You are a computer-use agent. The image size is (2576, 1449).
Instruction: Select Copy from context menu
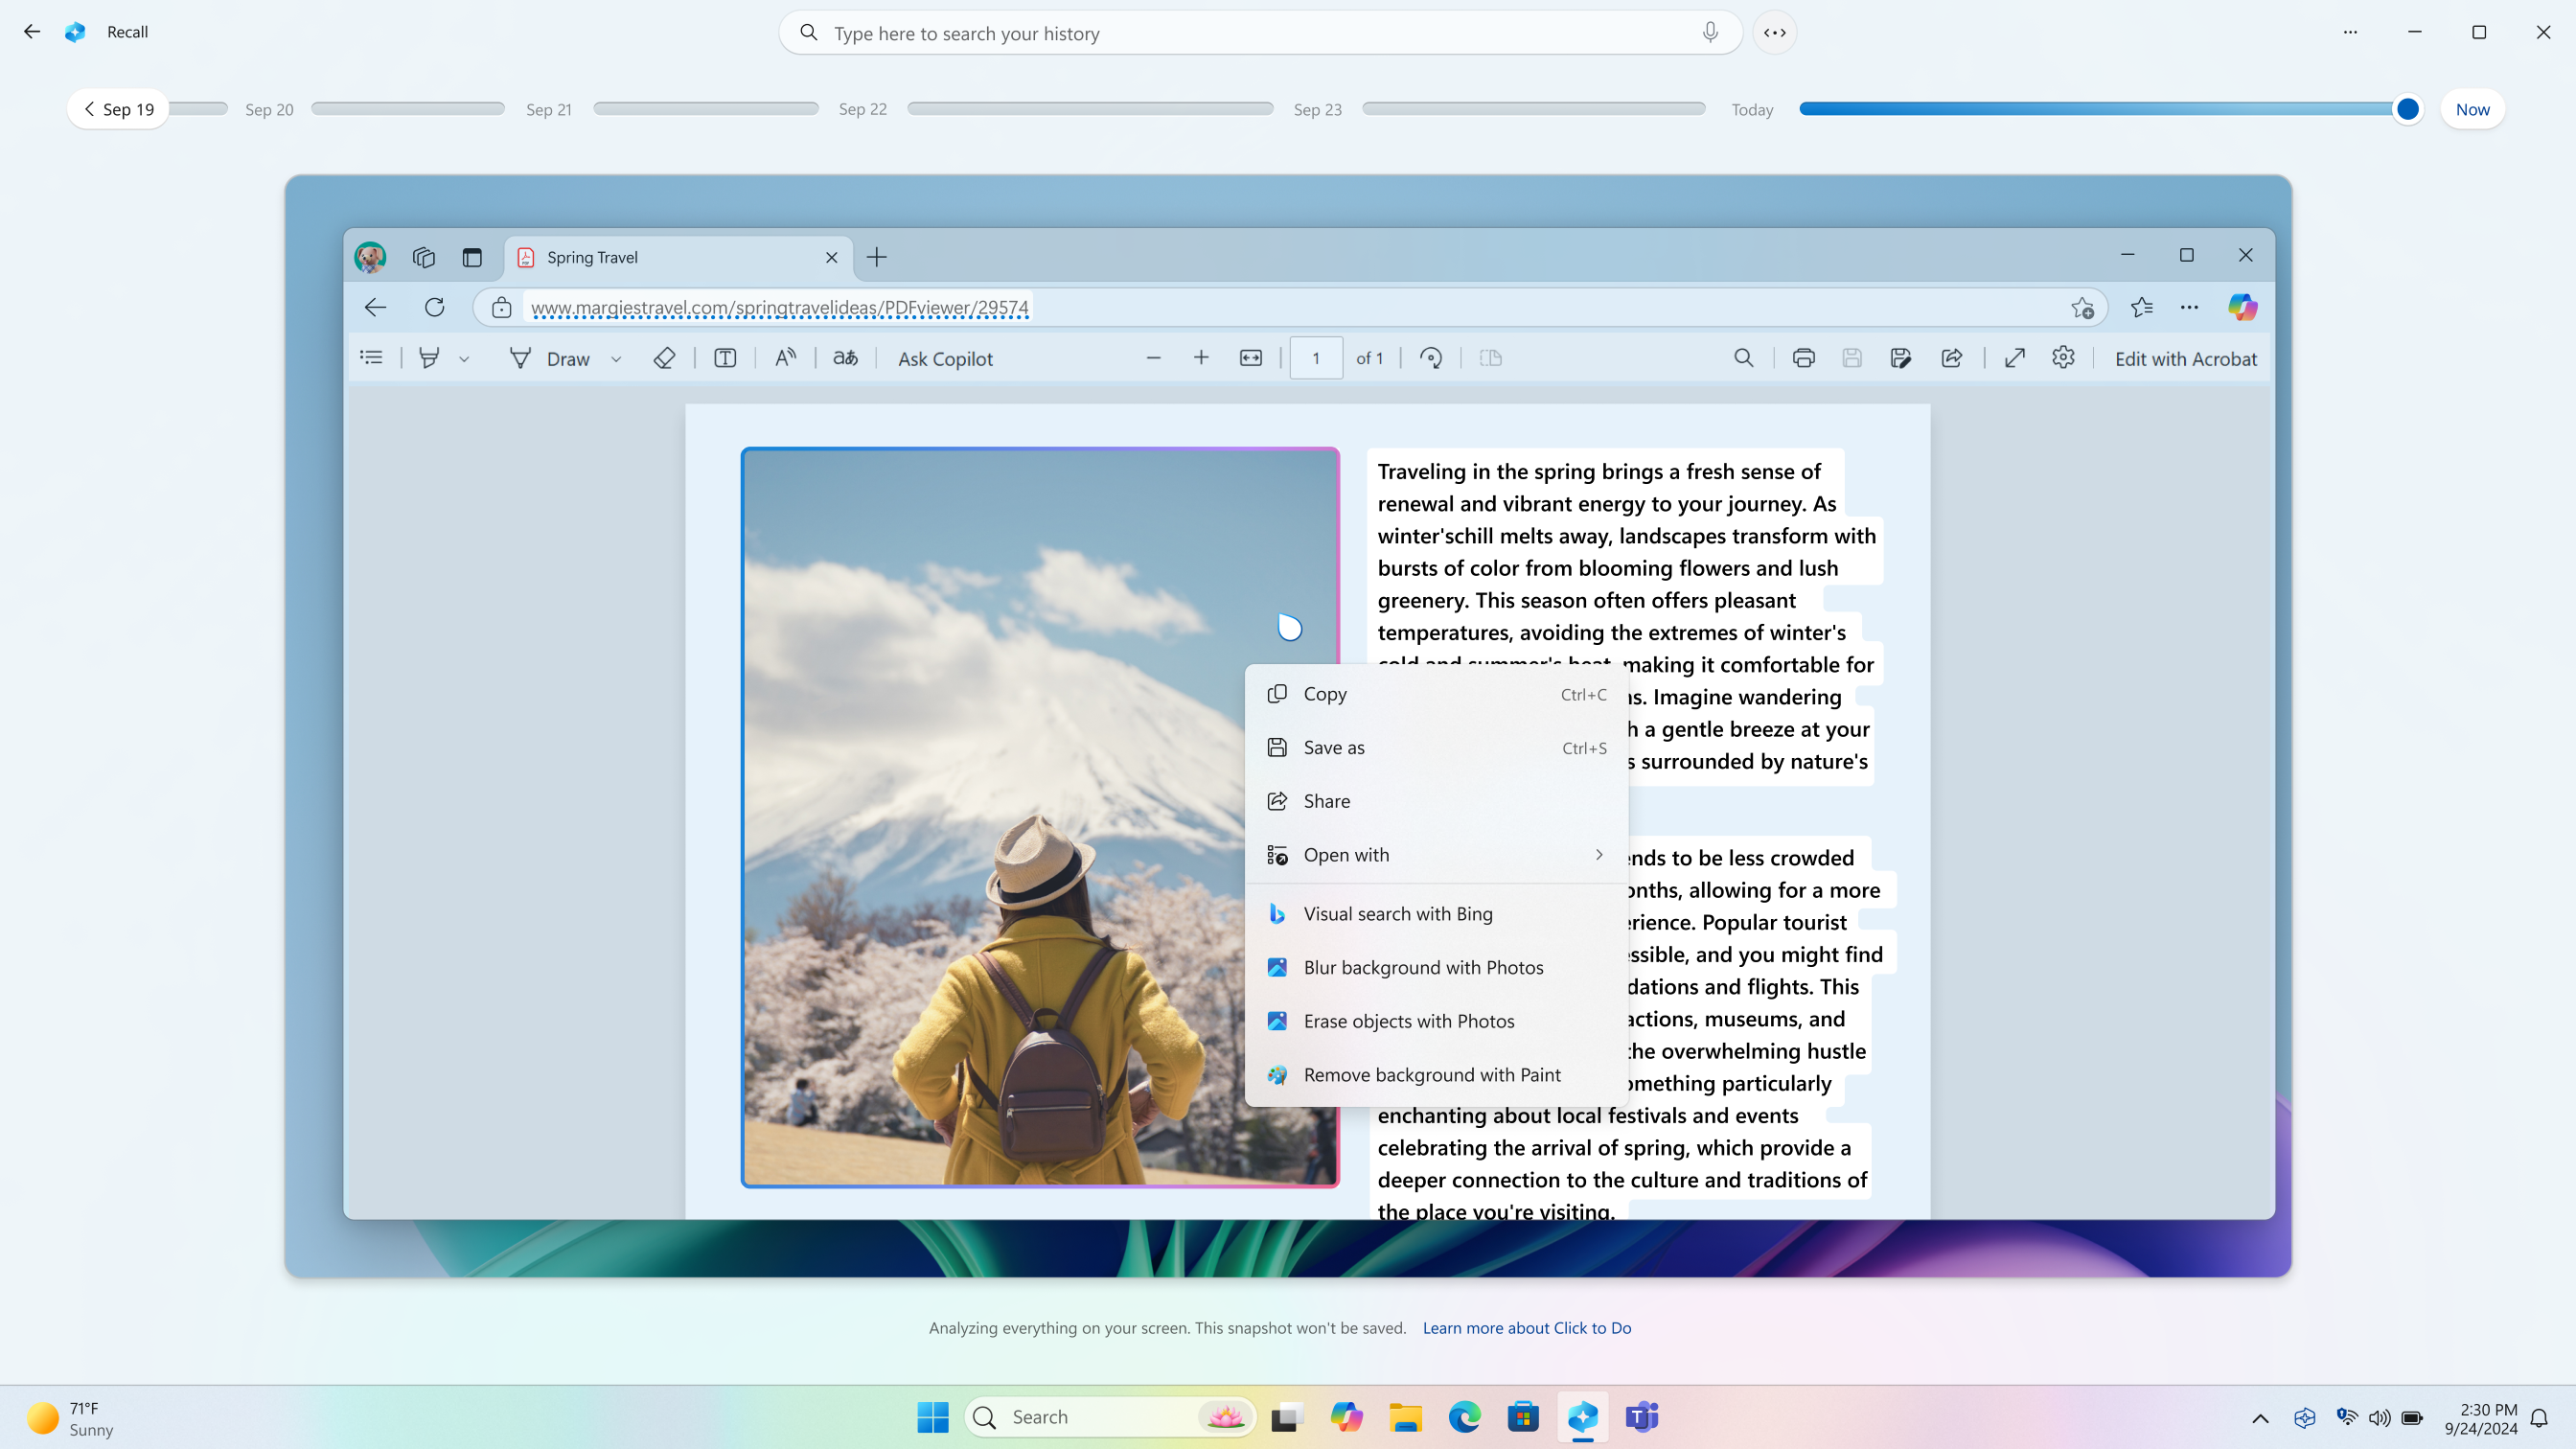1325,694
